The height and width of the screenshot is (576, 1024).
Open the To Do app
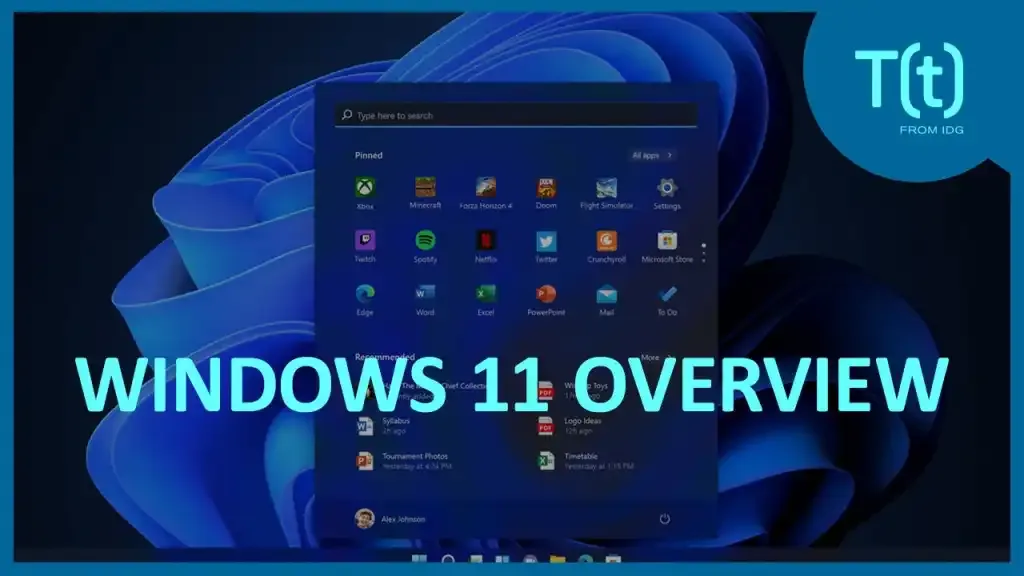point(667,300)
